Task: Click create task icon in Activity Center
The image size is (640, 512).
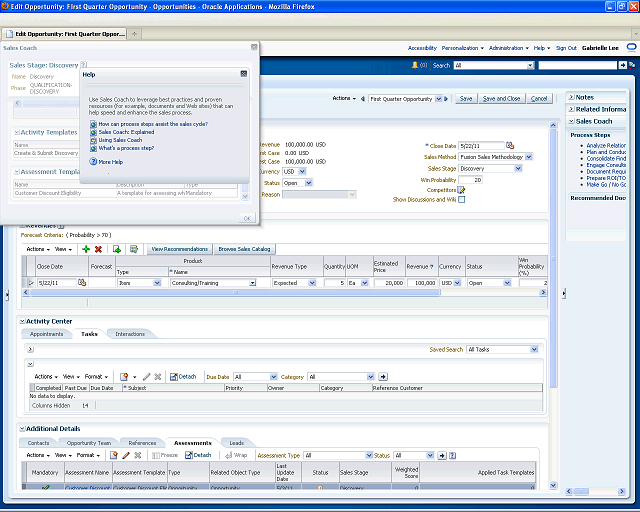Action: (124, 377)
